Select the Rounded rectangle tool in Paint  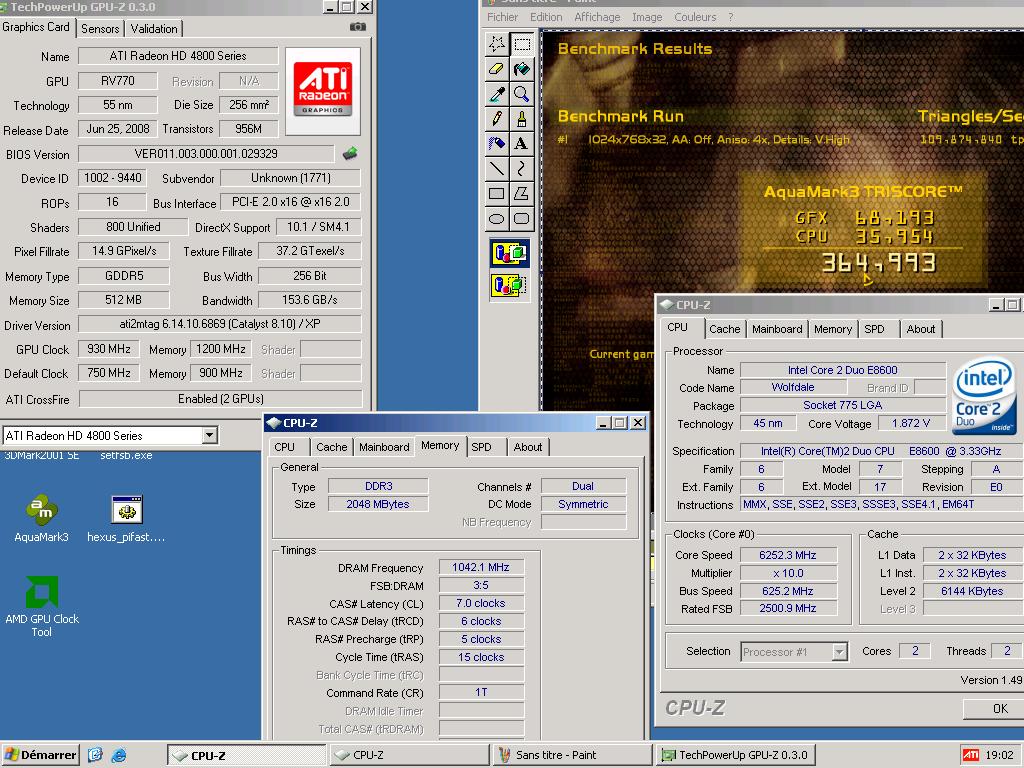[522, 218]
